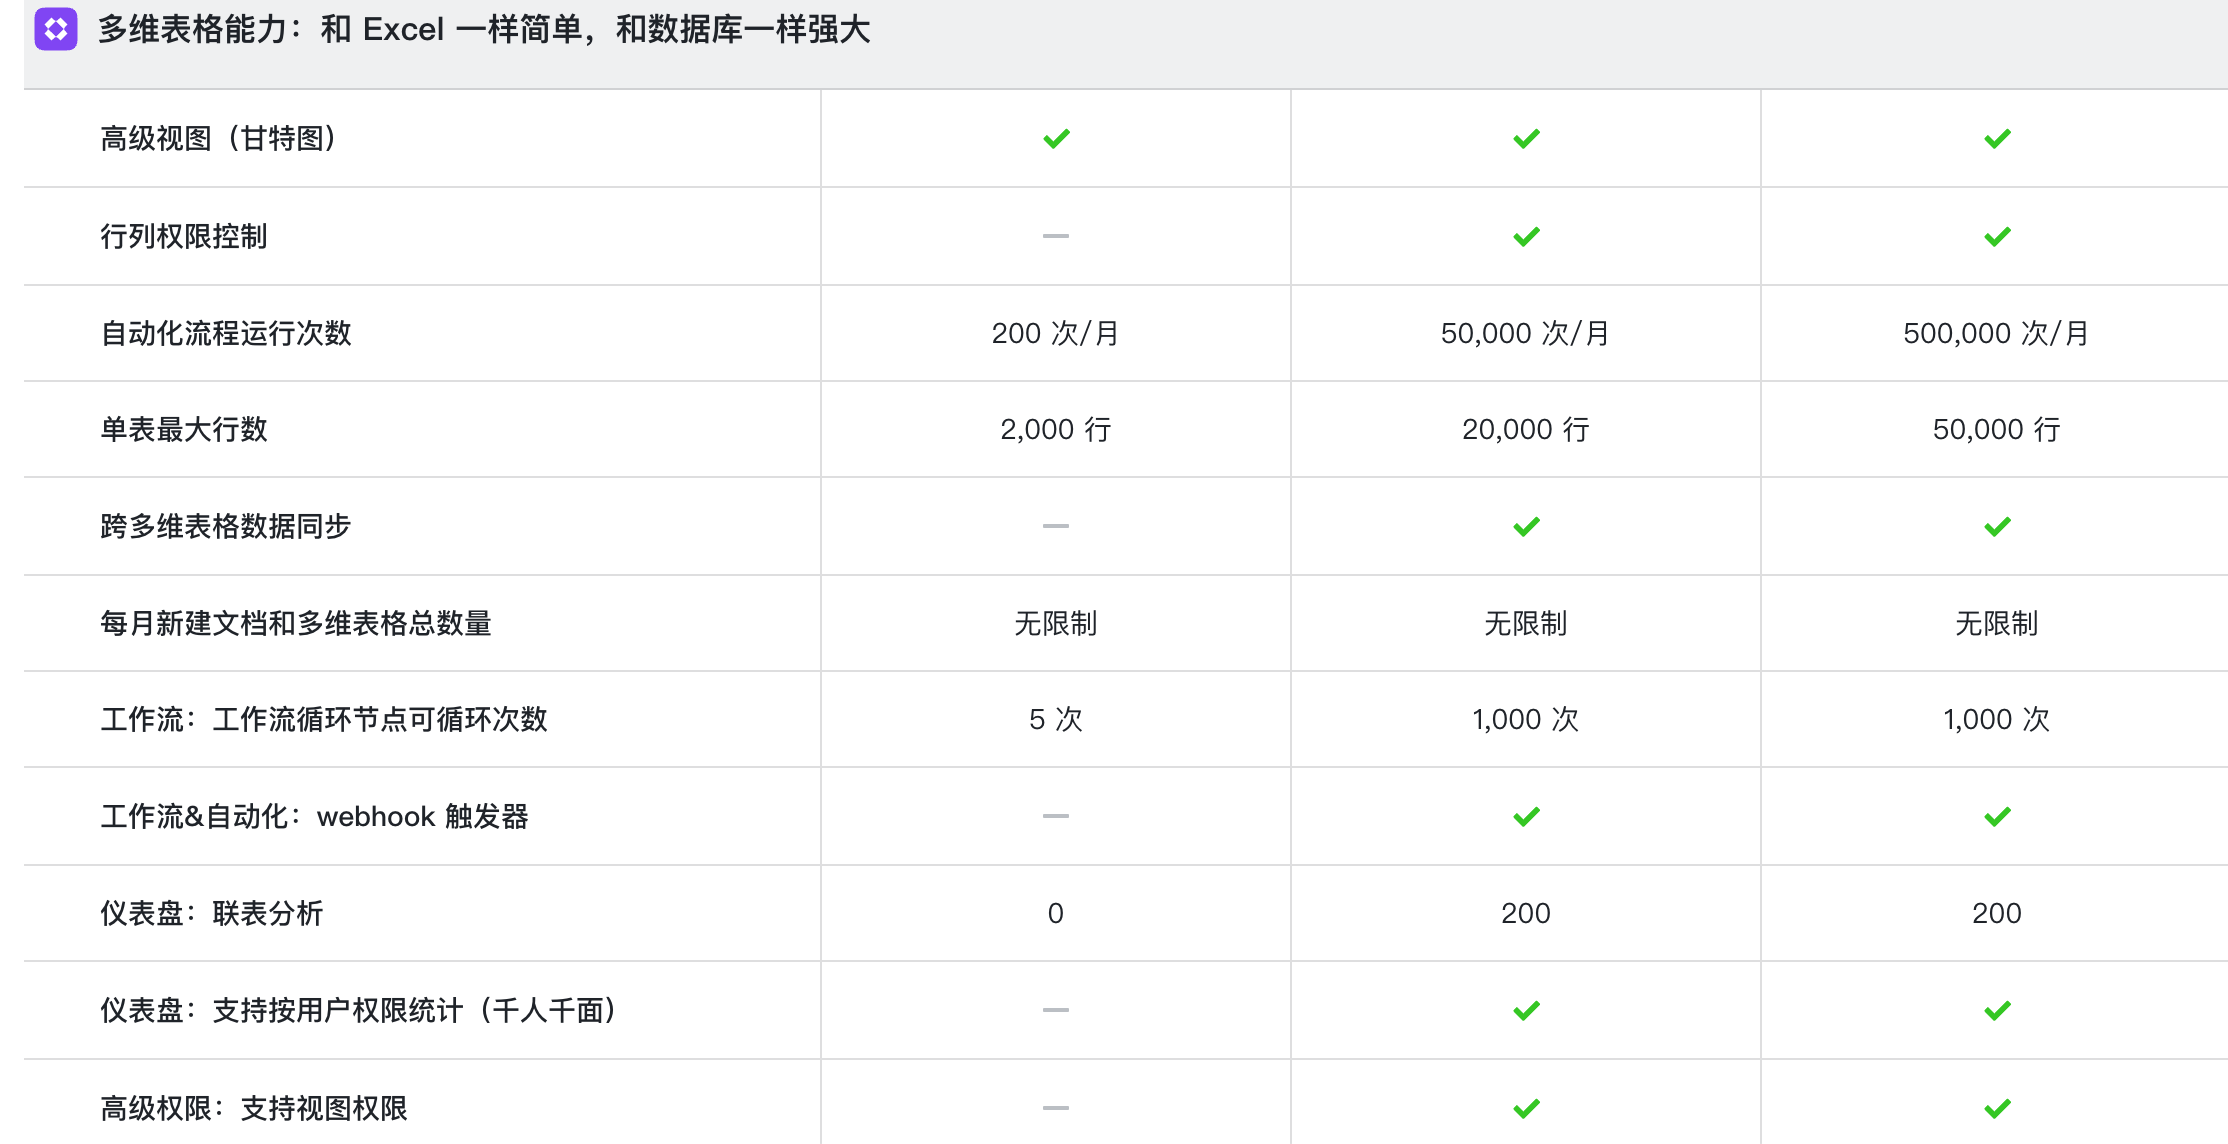Click middle checkmark in webhook trigger row
Image resolution: width=2228 pixels, height=1144 pixels.
point(1526,817)
